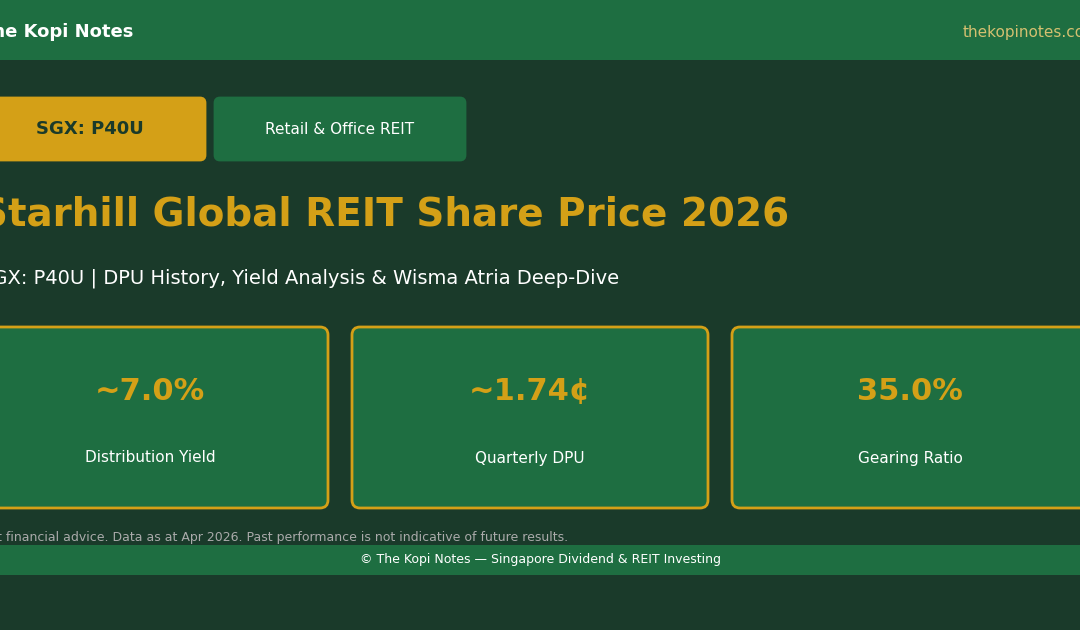Open the ~7.0% Distribution Yield card
1080x630 pixels.
[x=163, y=417]
